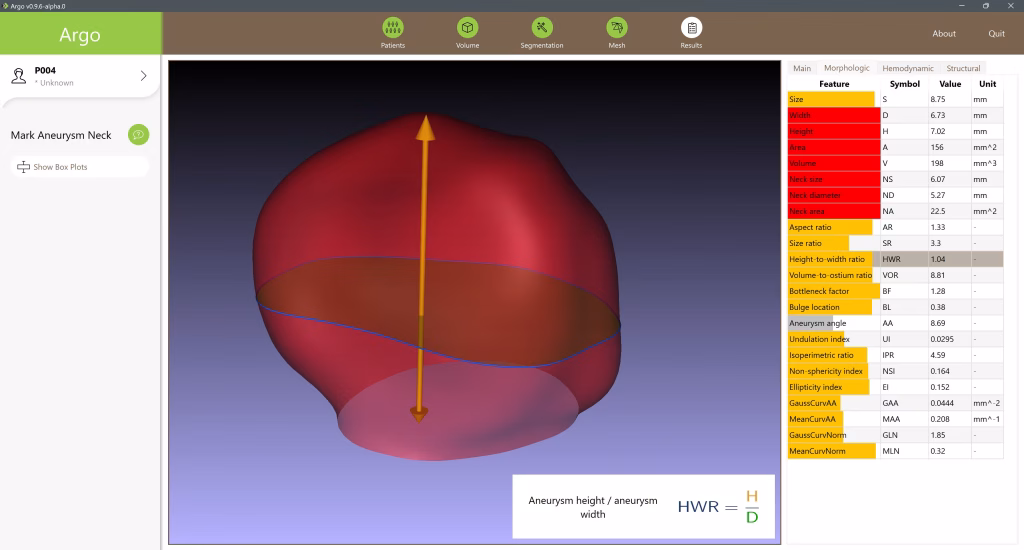
Task: Switch to the Structural tab
Action: (963, 68)
